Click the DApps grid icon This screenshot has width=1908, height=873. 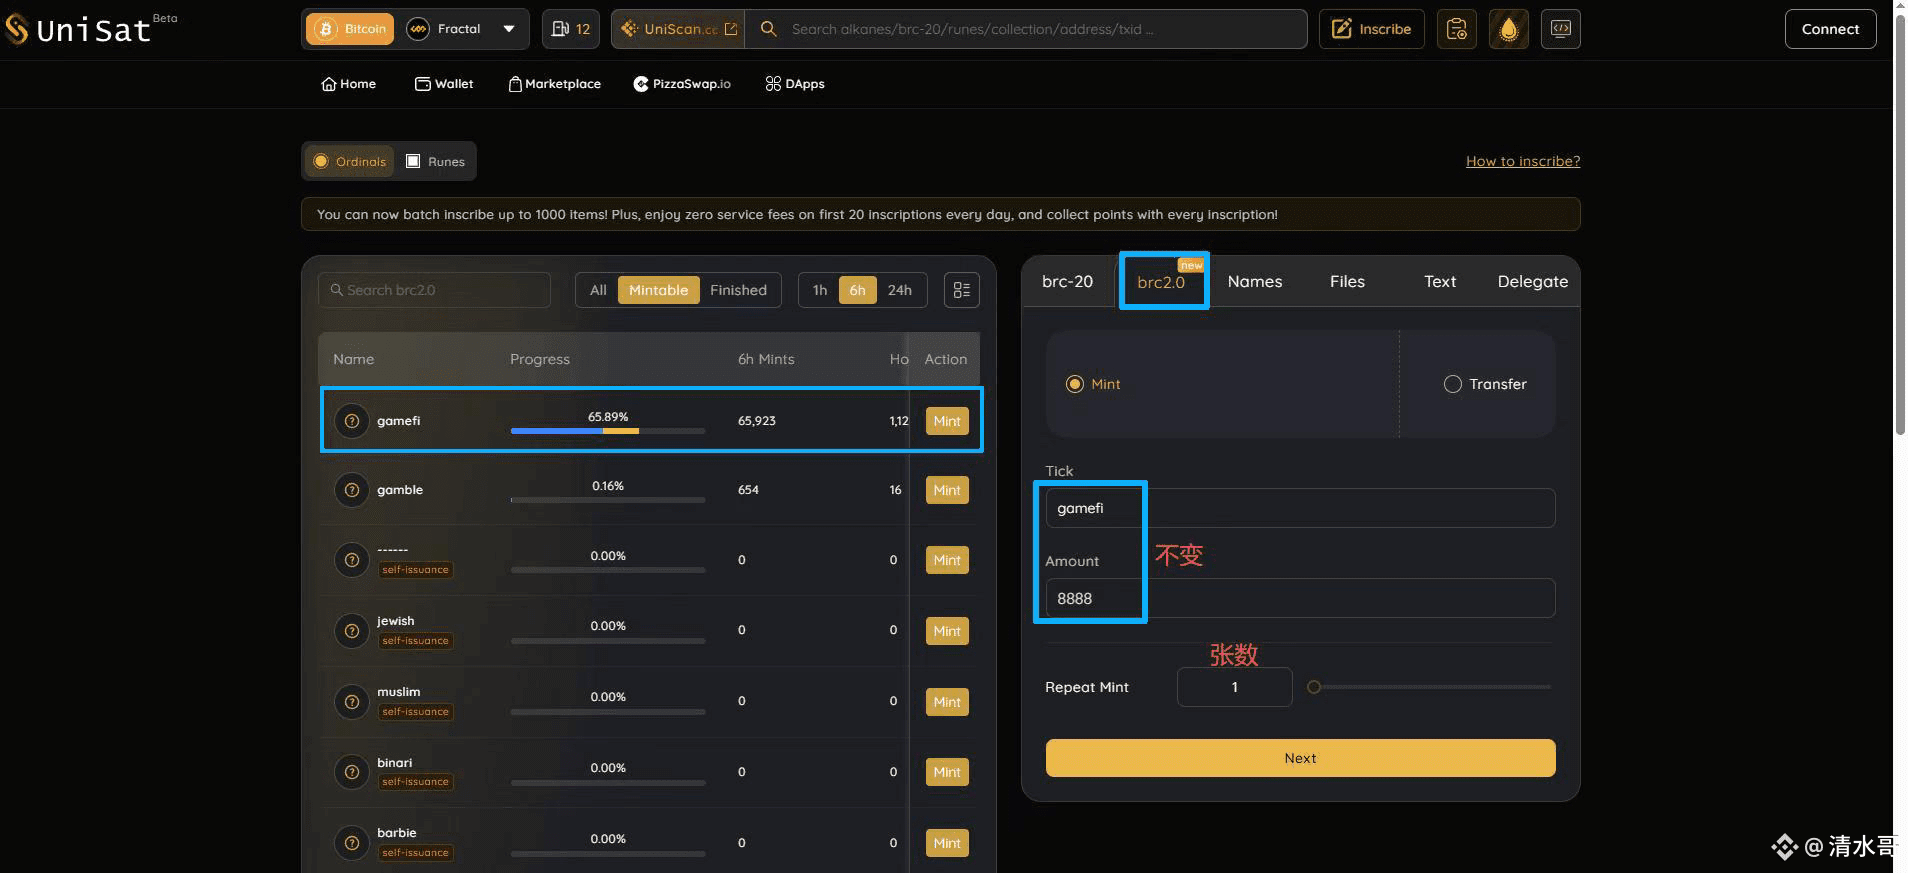pos(773,84)
